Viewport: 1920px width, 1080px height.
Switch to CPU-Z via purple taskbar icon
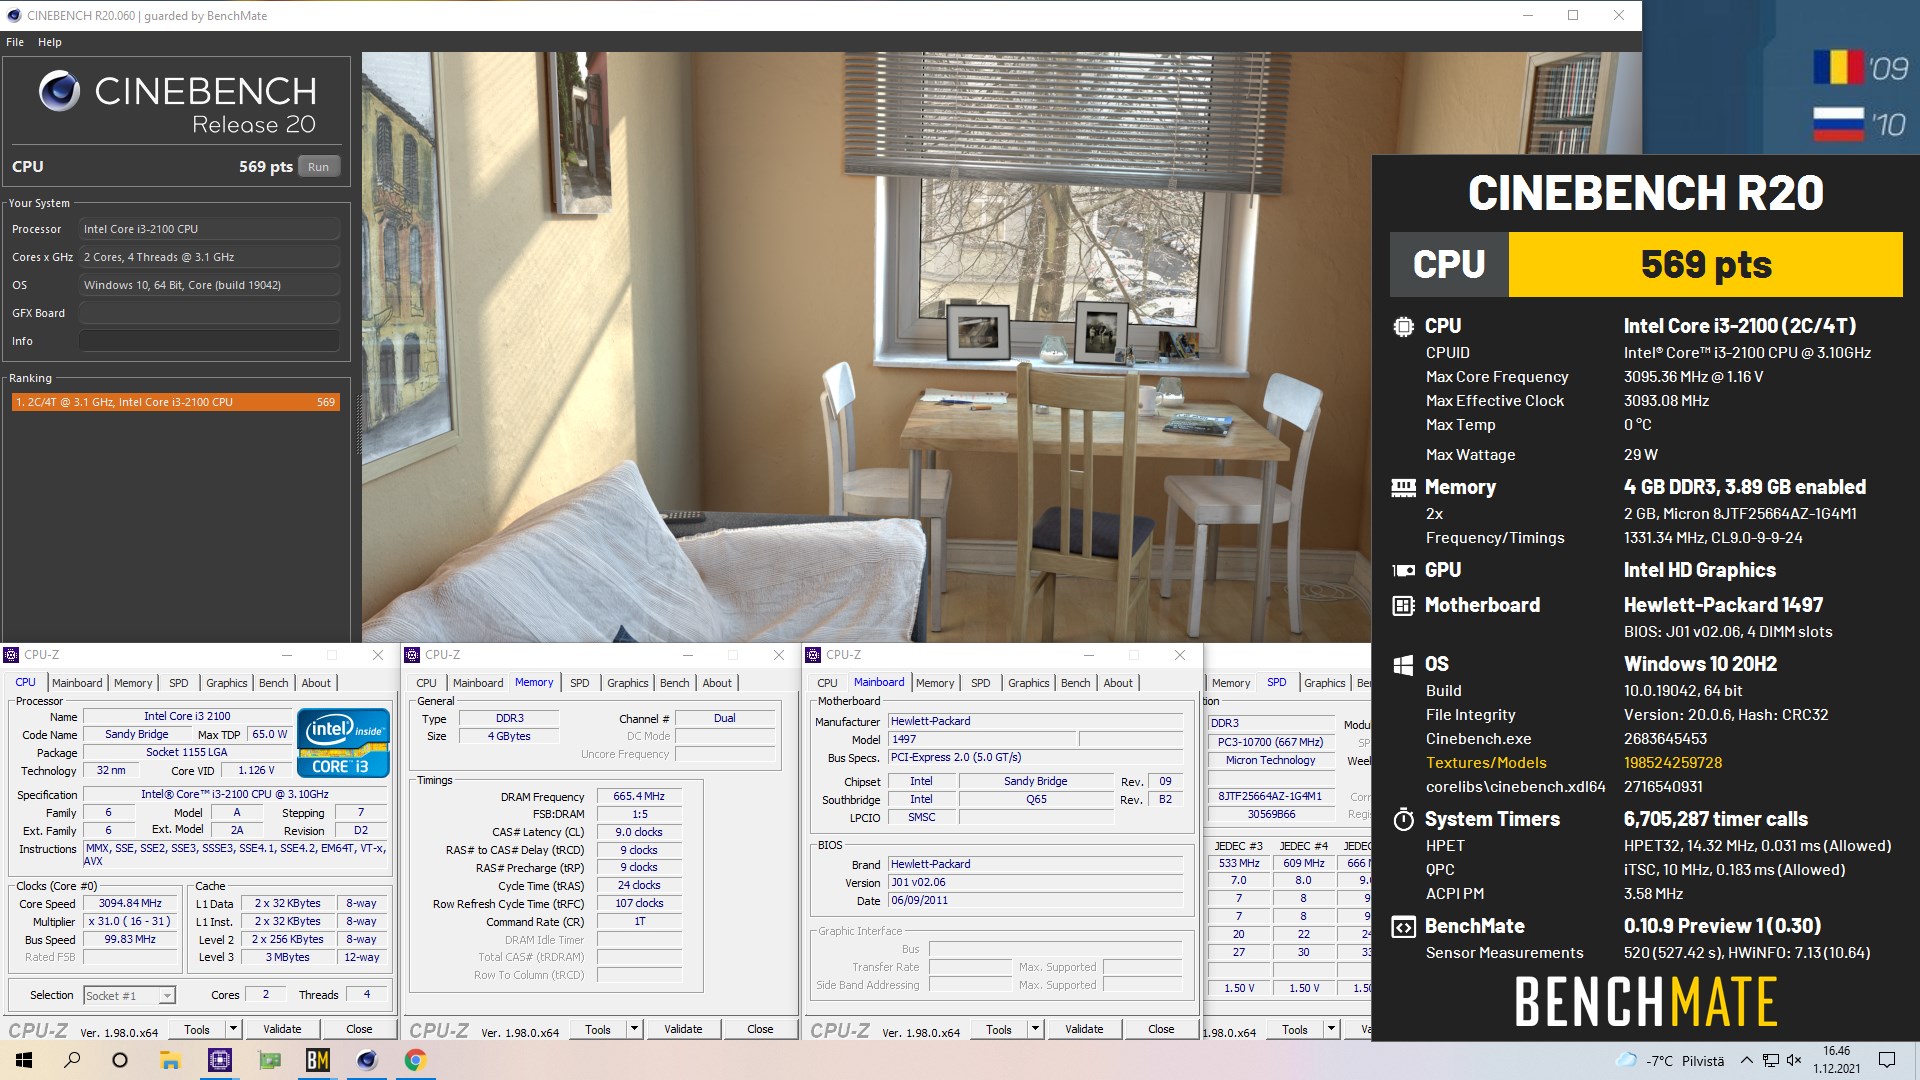click(219, 1060)
